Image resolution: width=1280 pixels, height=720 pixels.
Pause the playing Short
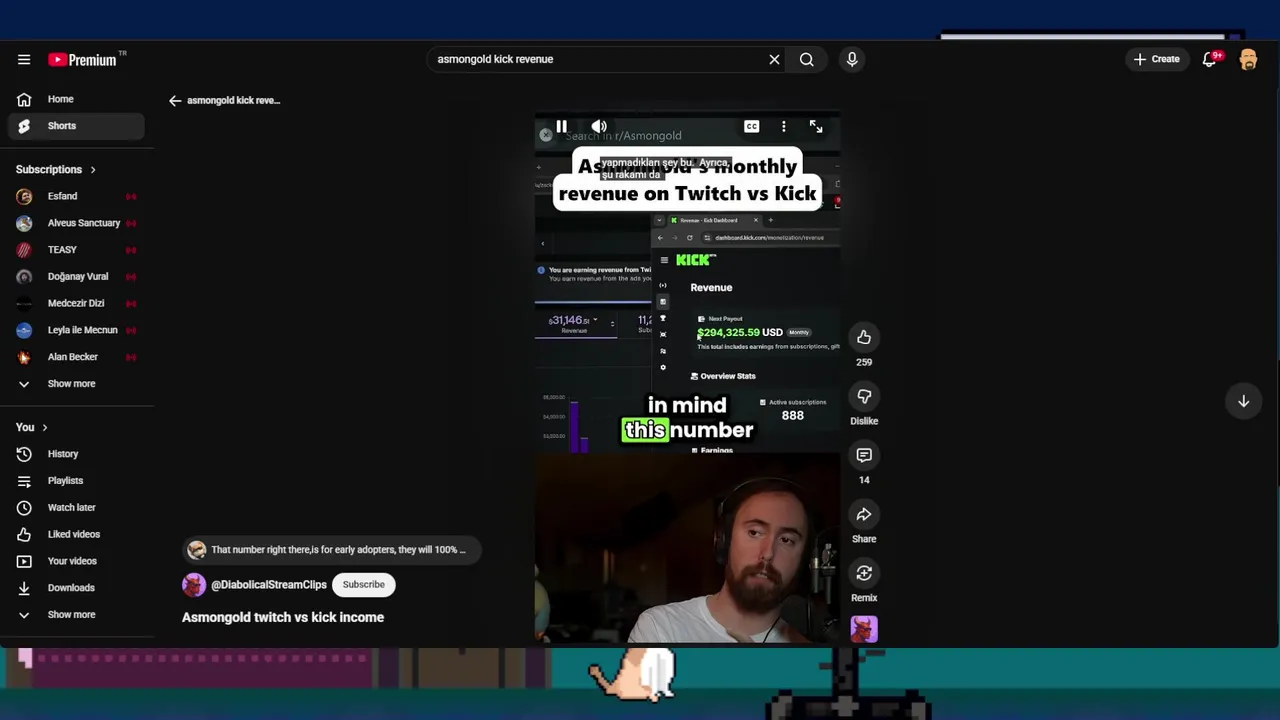point(561,127)
